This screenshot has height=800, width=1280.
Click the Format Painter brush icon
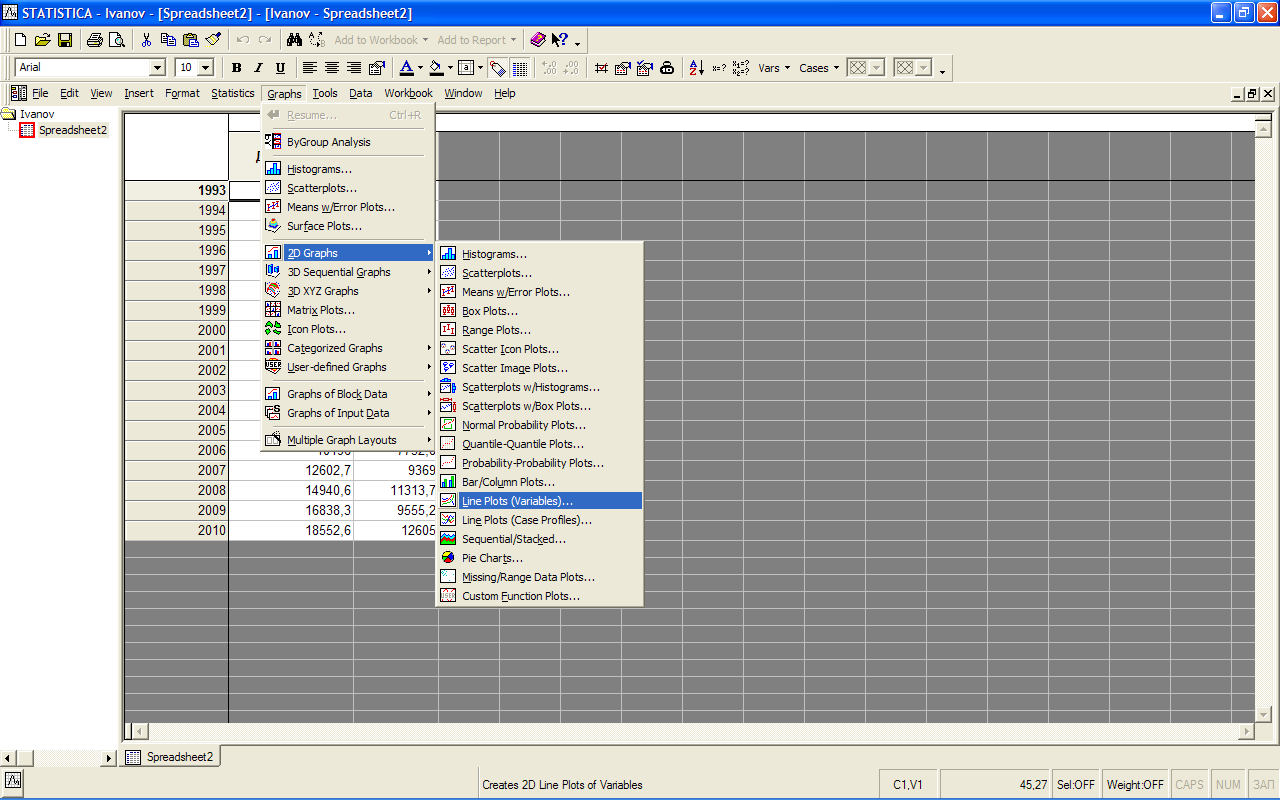[x=213, y=40]
